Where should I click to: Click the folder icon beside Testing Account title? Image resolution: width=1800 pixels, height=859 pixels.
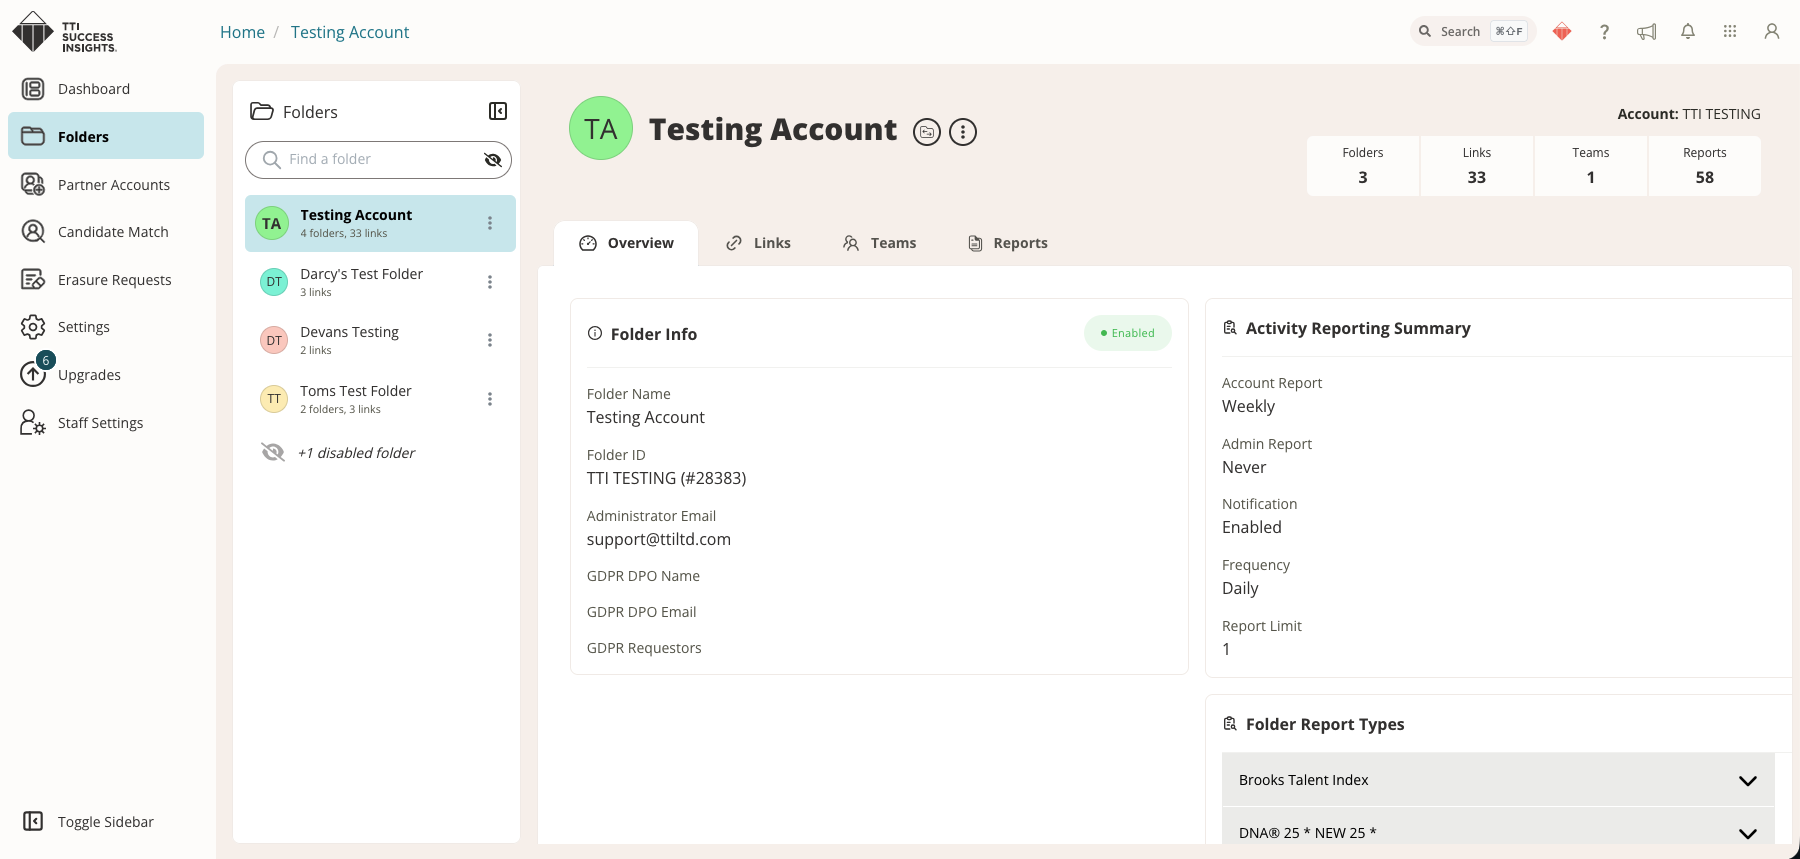point(927,132)
